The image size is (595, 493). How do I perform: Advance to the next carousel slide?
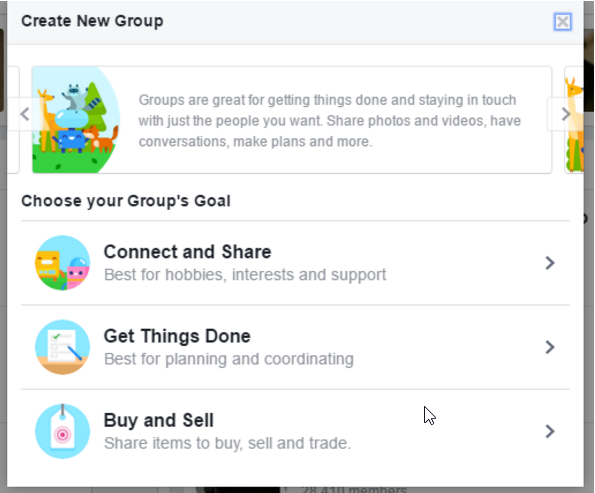click(x=565, y=114)
